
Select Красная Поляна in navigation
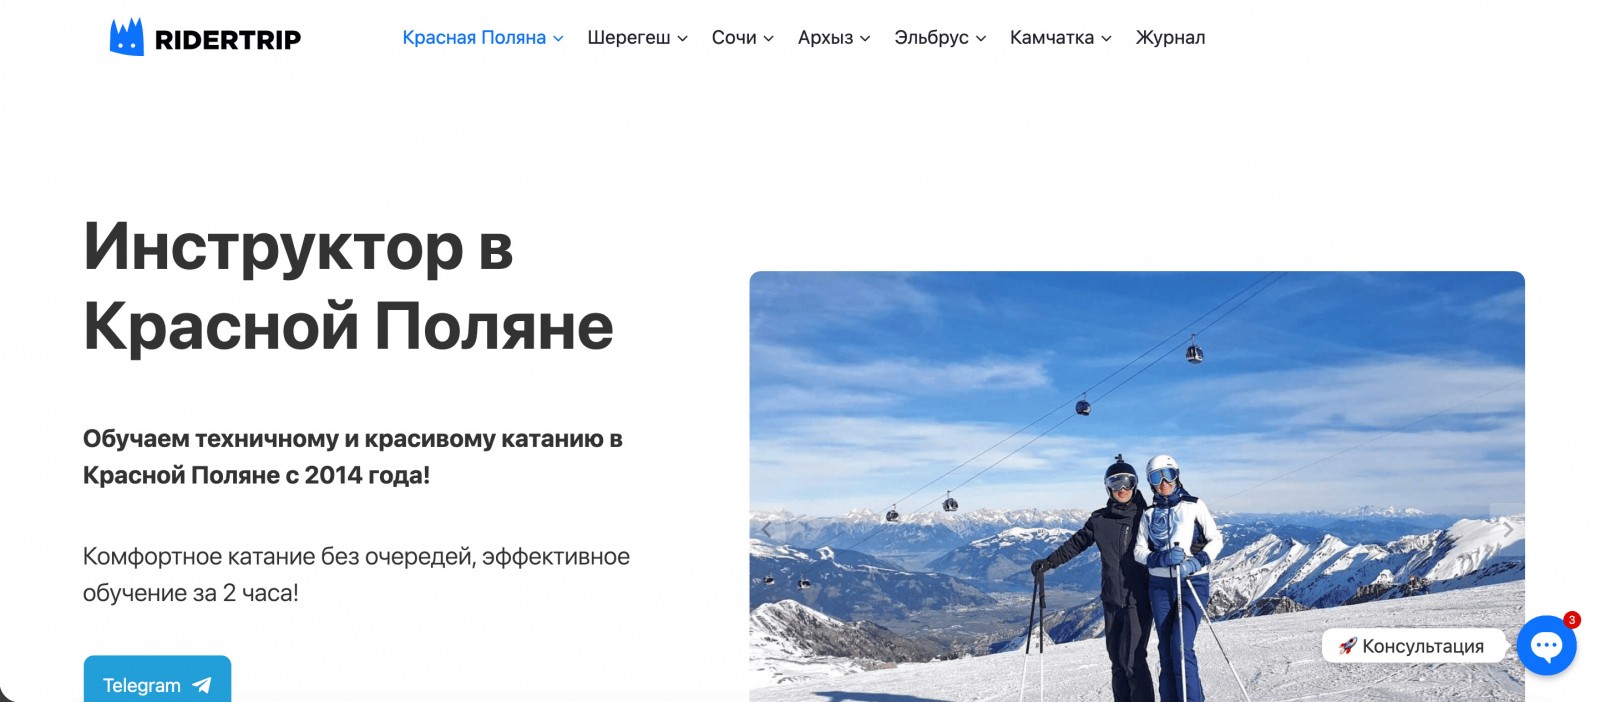[474, 38]
